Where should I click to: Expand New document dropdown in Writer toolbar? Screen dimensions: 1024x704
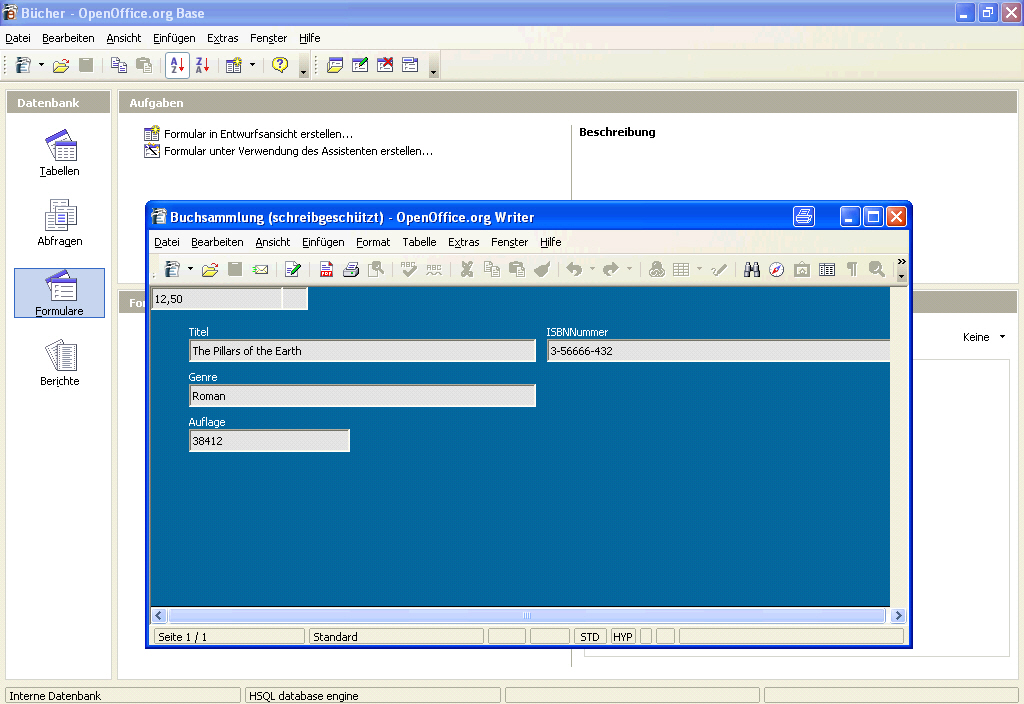pyautogui.click(x=190, y=269)
